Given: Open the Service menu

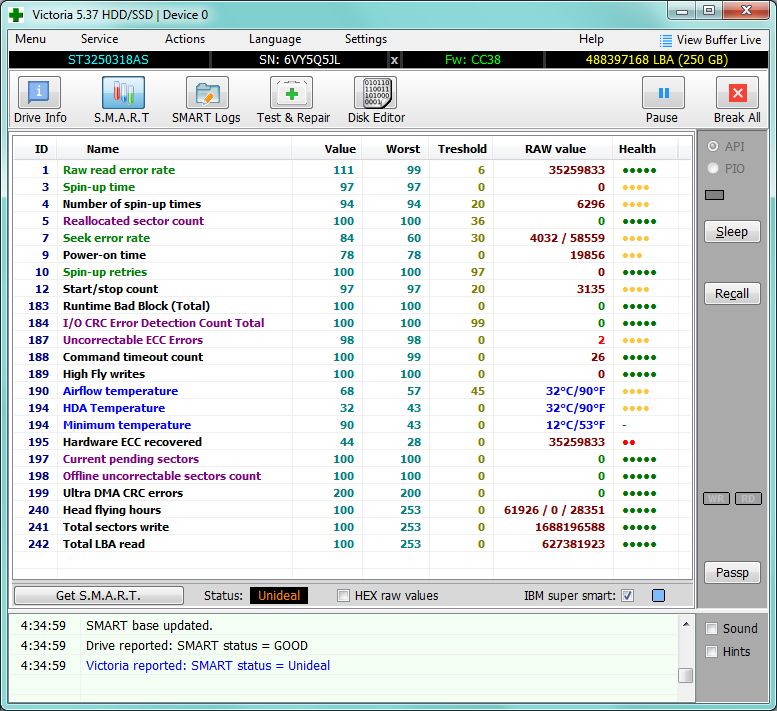Looking at the screenshot, I should pos(100,39).
